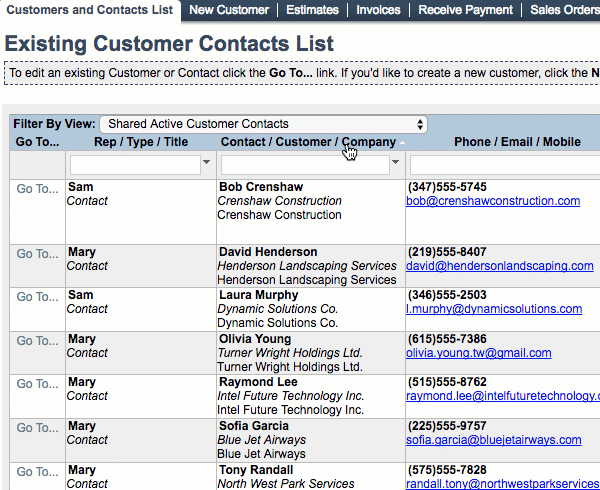Viewport: 600px width, 490px height.
Task: Click Go To... for Bob Crenshaw
Action: [x=38, y=189]
